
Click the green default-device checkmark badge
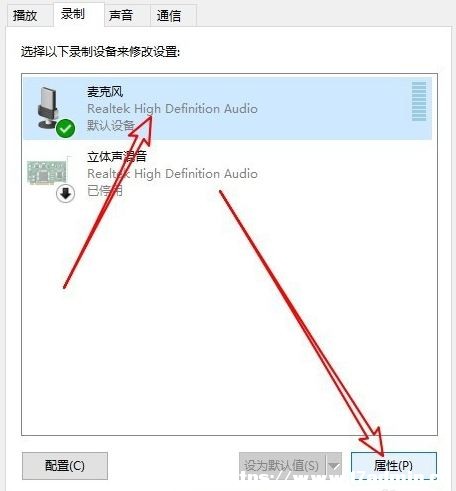(65, 128)
